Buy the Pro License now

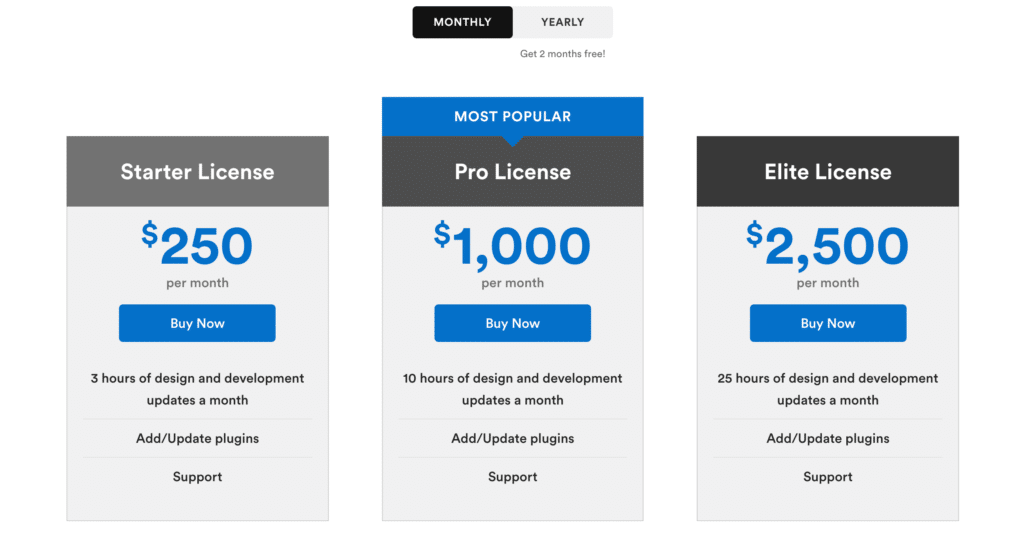coord(513,323)
